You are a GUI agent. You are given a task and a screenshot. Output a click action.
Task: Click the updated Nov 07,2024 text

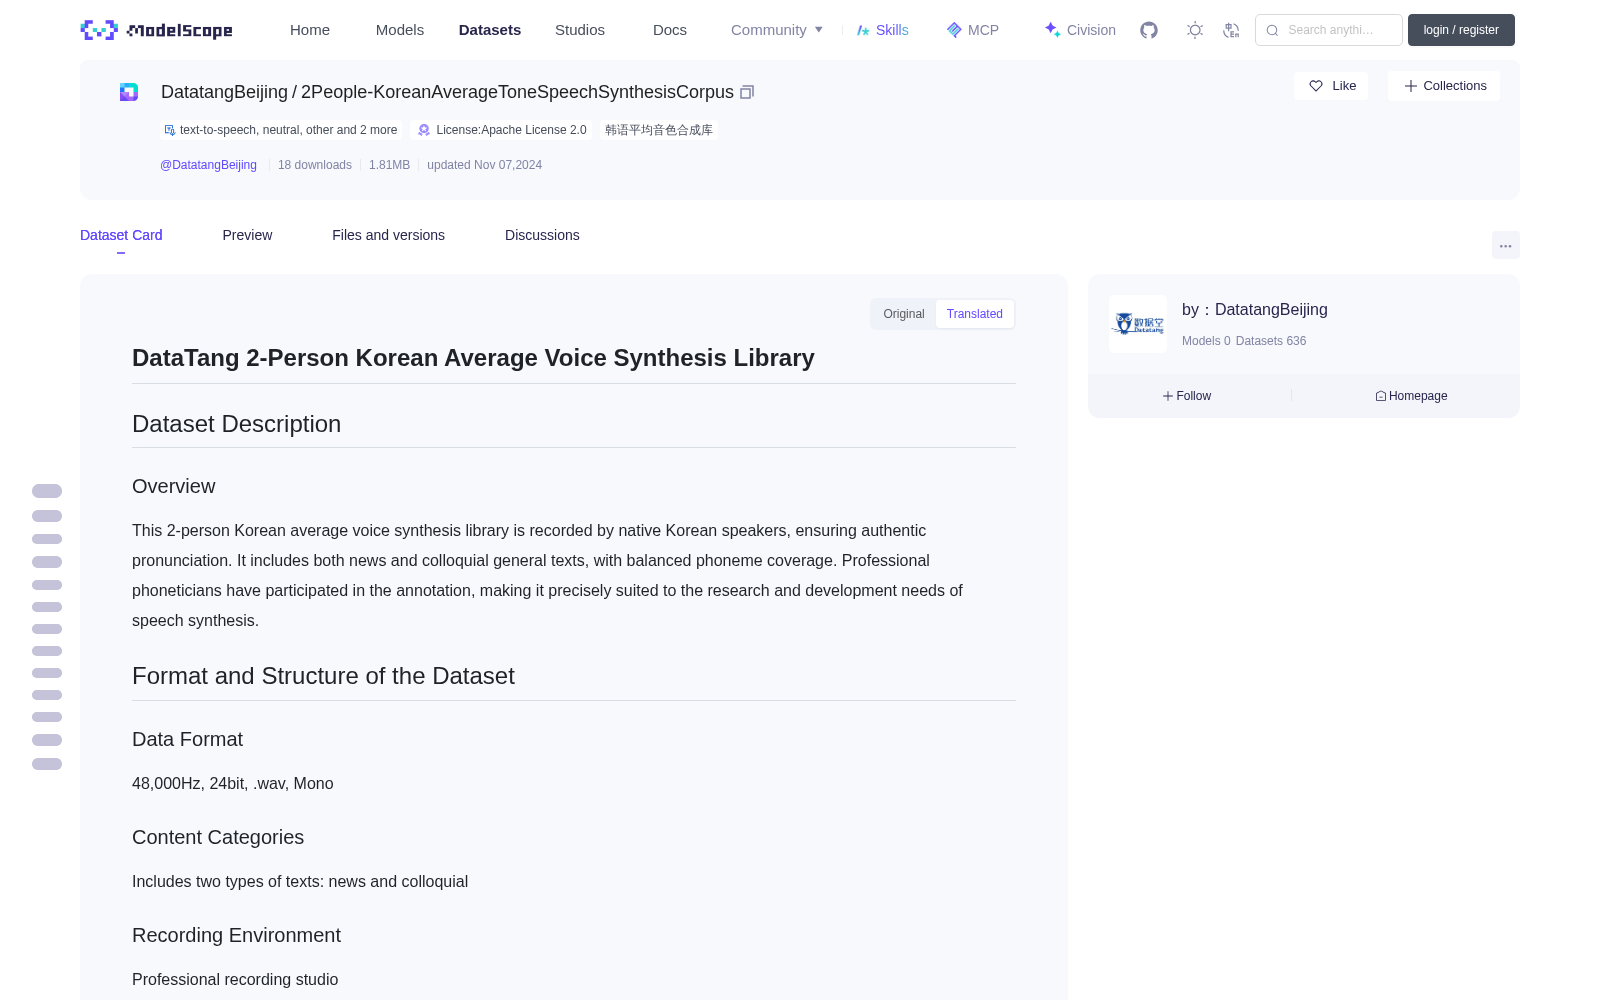point(484,165)
